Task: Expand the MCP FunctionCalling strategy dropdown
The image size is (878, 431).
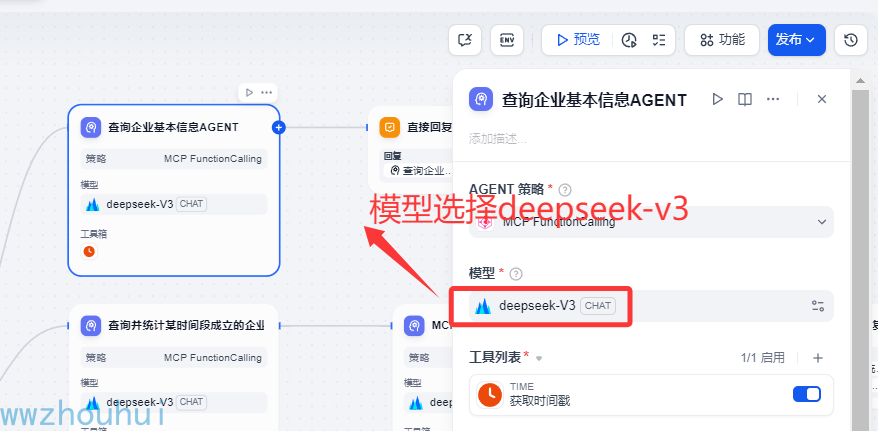Action: coord(651,222)
